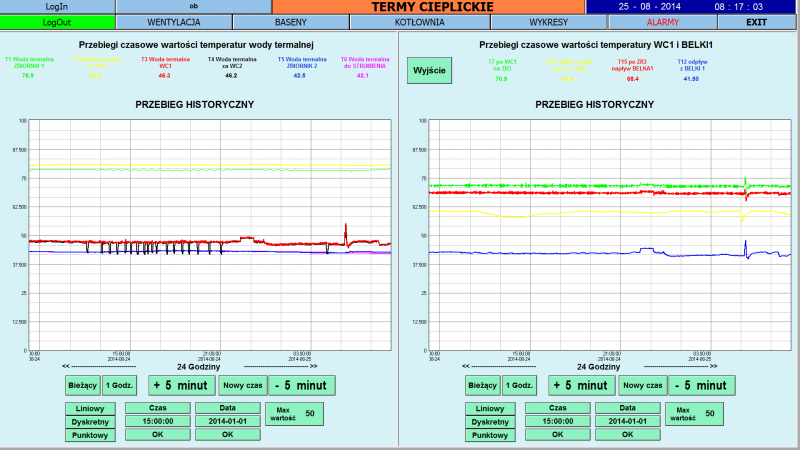The width and height of the screenshot is (800, 450).
Task: Open the WENTYLACJA screen
Action: click(x=174, y=22)
